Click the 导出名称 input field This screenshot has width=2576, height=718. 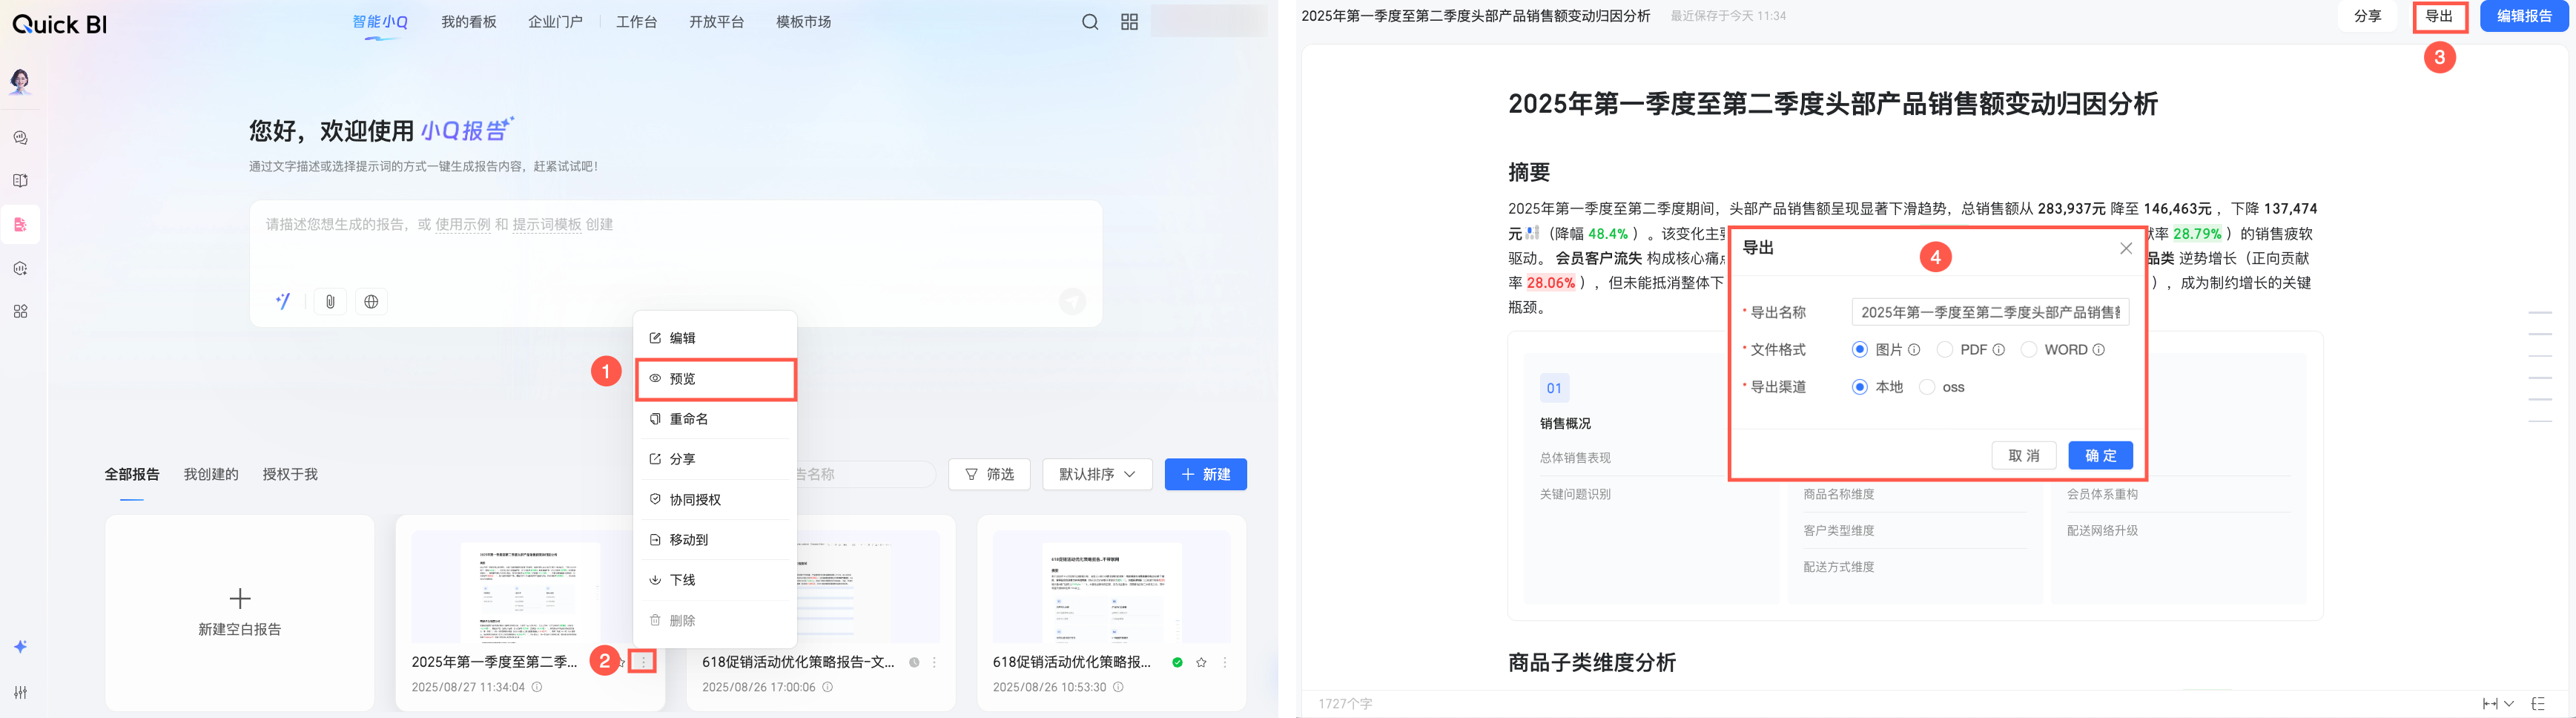(x=1990, y=312)
